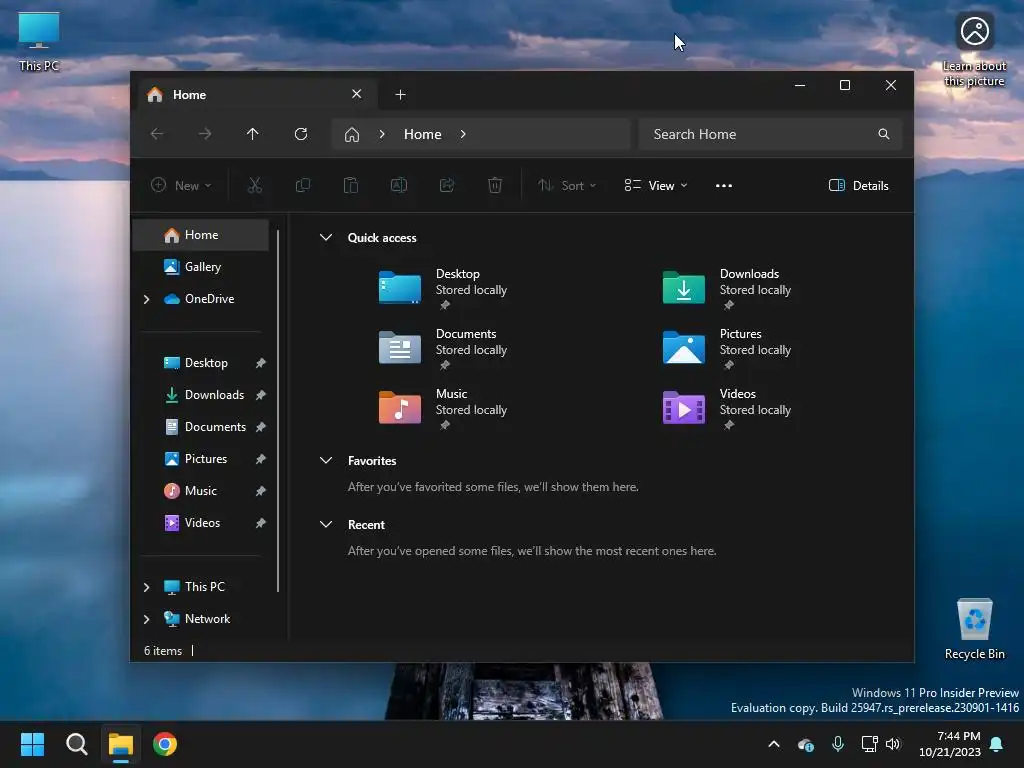This screenshot has height=768, width=1024.
Task: Open Chrome from the taskbar
Action: coord(165,744)
